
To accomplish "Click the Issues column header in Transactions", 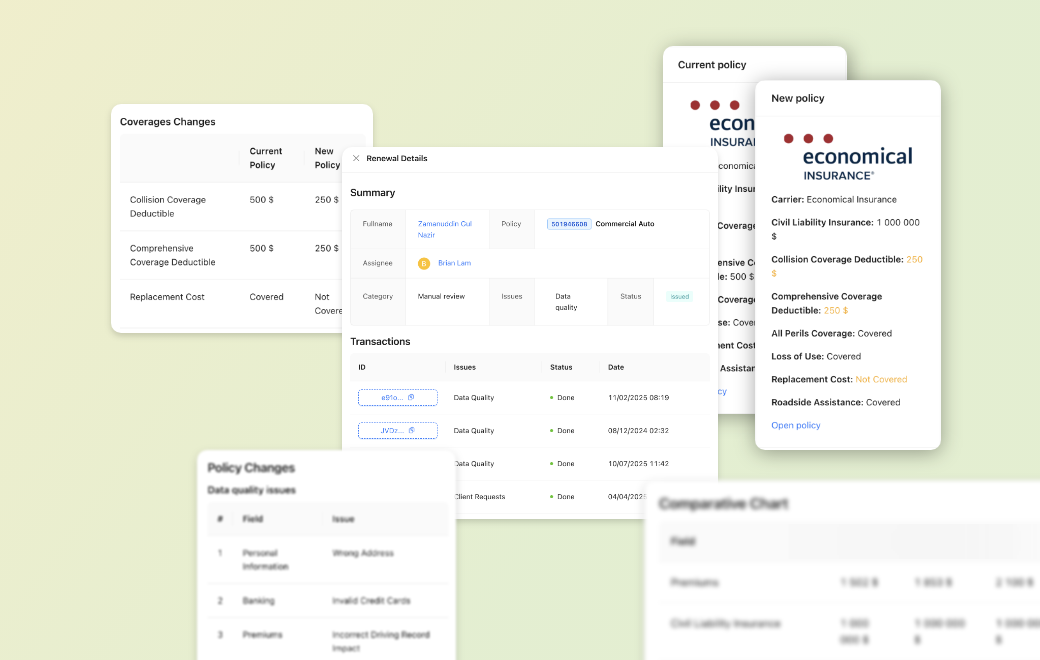I will (464, 367).
